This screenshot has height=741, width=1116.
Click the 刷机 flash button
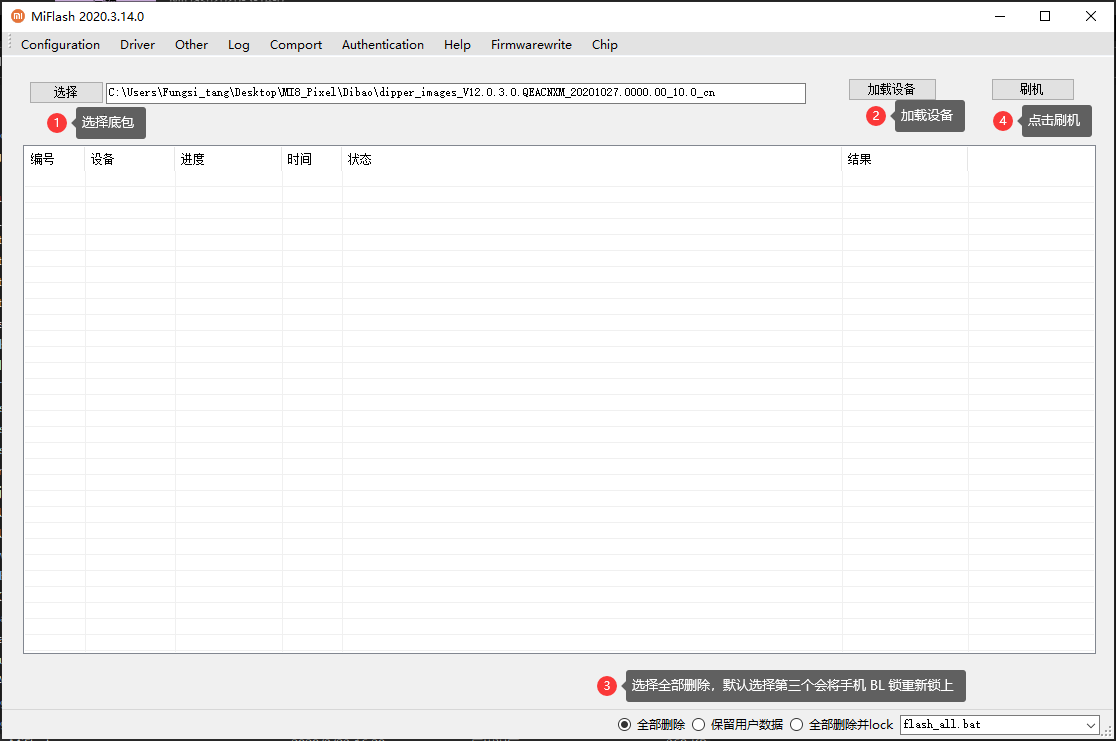[1032, 89]
